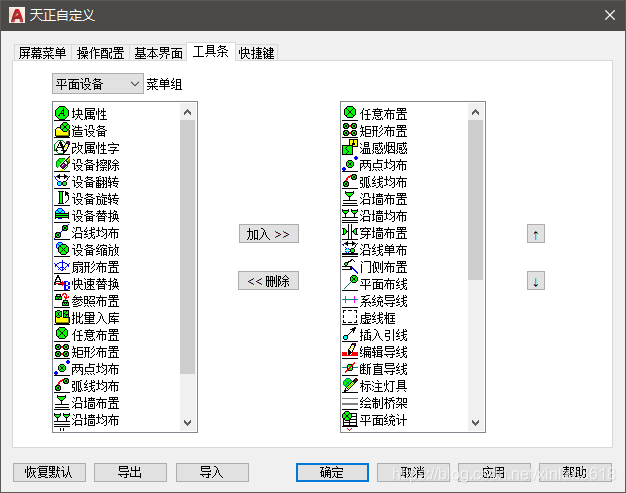Click the 断直导线 icon
626x493 pixels.
[x=350, y=368]
